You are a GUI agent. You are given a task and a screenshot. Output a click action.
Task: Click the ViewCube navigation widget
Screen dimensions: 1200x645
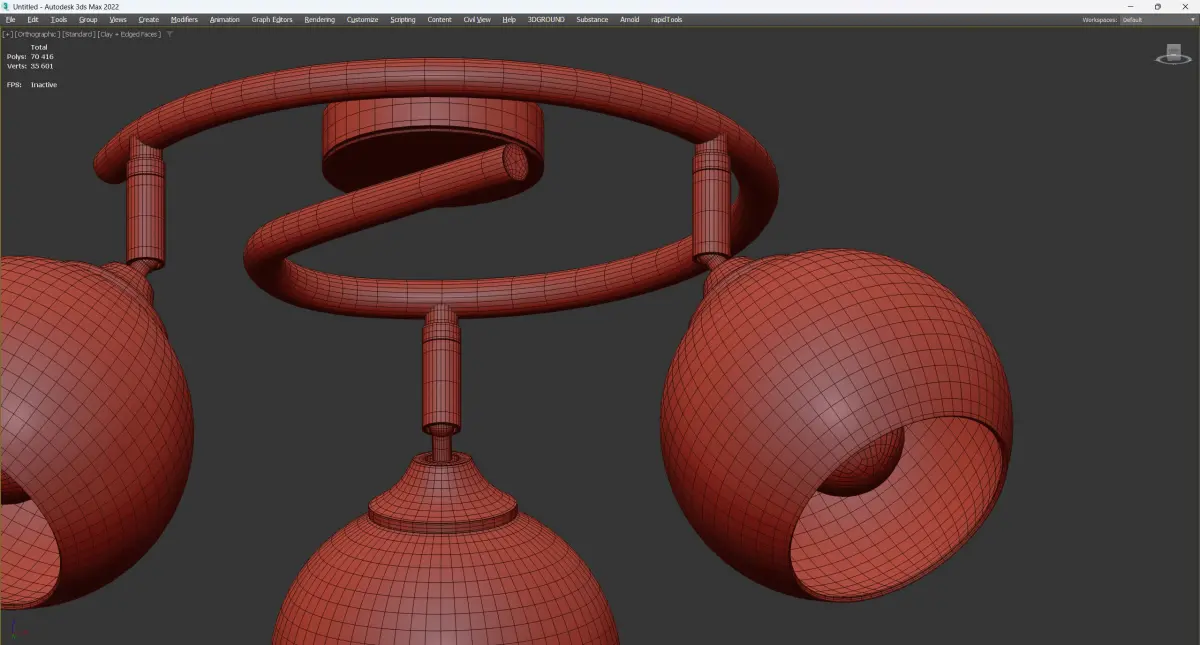coord(1173,54)
